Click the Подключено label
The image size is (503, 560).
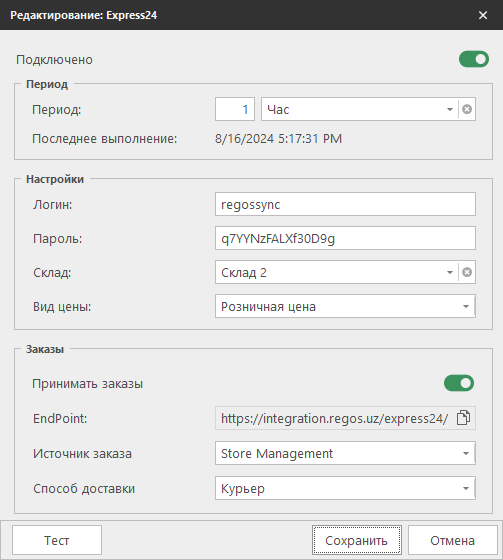[54, 60]
